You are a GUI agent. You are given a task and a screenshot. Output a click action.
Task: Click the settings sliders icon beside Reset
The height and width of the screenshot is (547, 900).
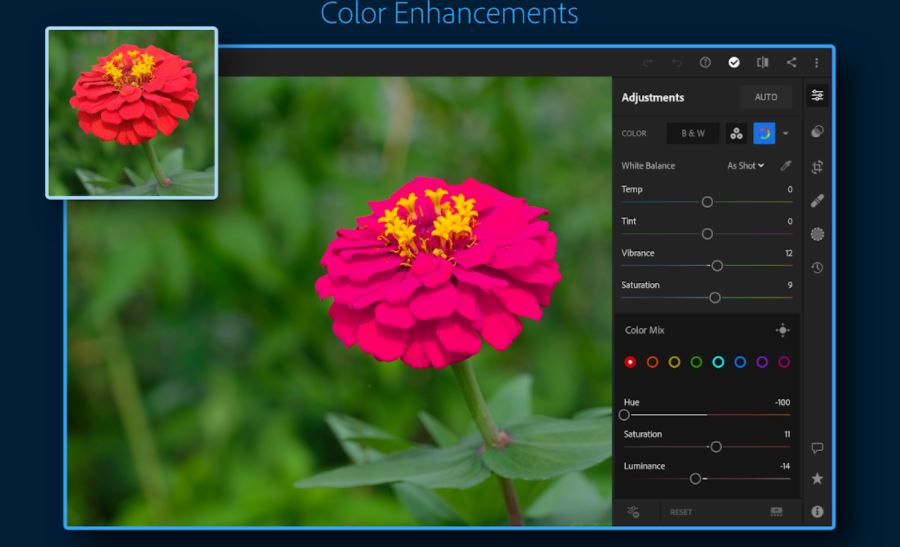click(633, 511)
